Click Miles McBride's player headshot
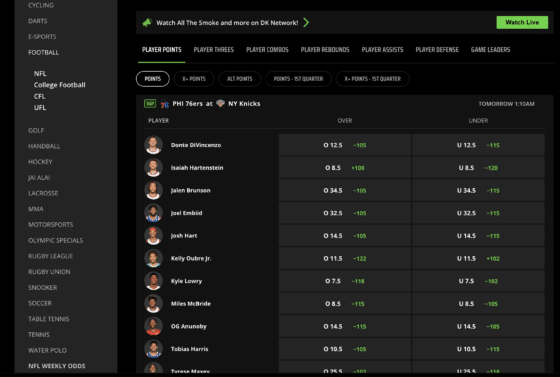 tap(154, 304)
